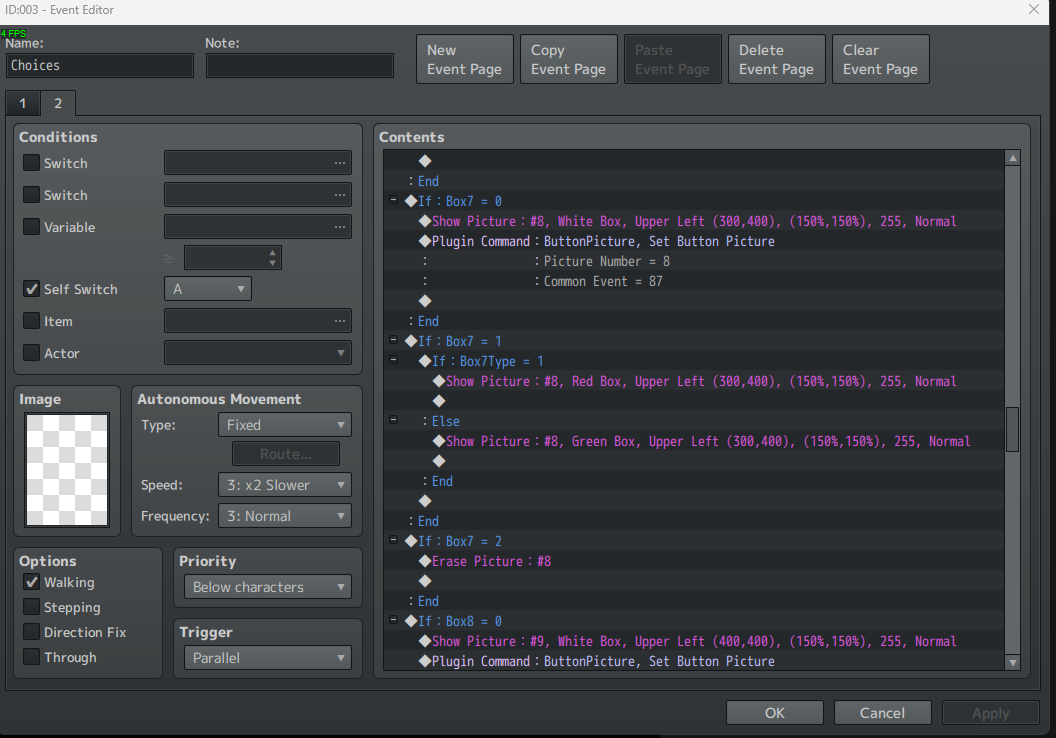1056x738 pixels.
Task: Collapse the If Box7 = 0 block
Action: (393, 200)
